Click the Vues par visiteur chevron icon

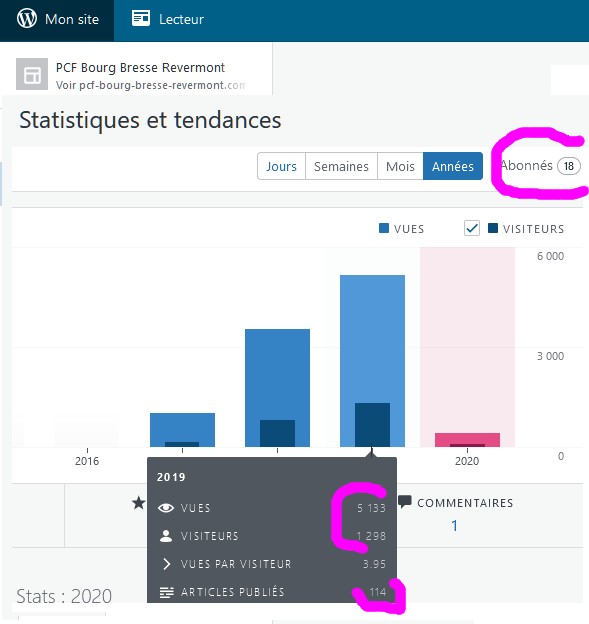pyautogui.click(x=166, y=564)
